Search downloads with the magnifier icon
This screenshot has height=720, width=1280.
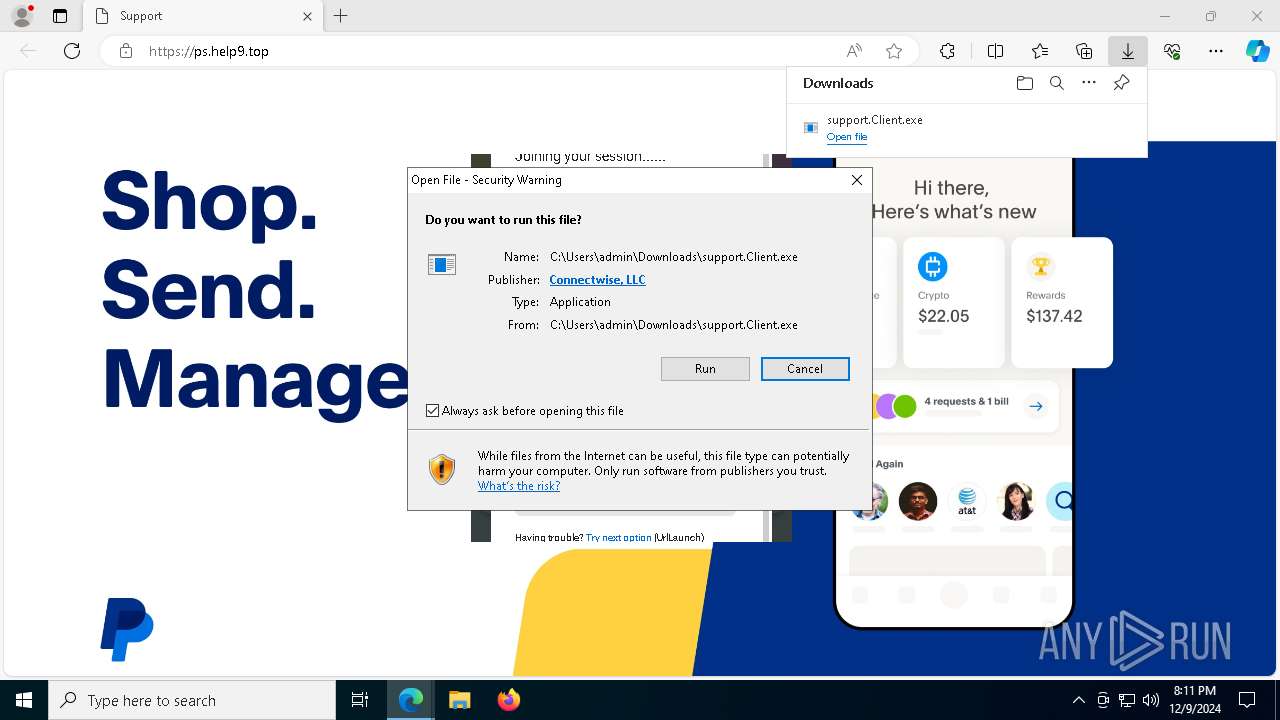tap(1056, 83)
